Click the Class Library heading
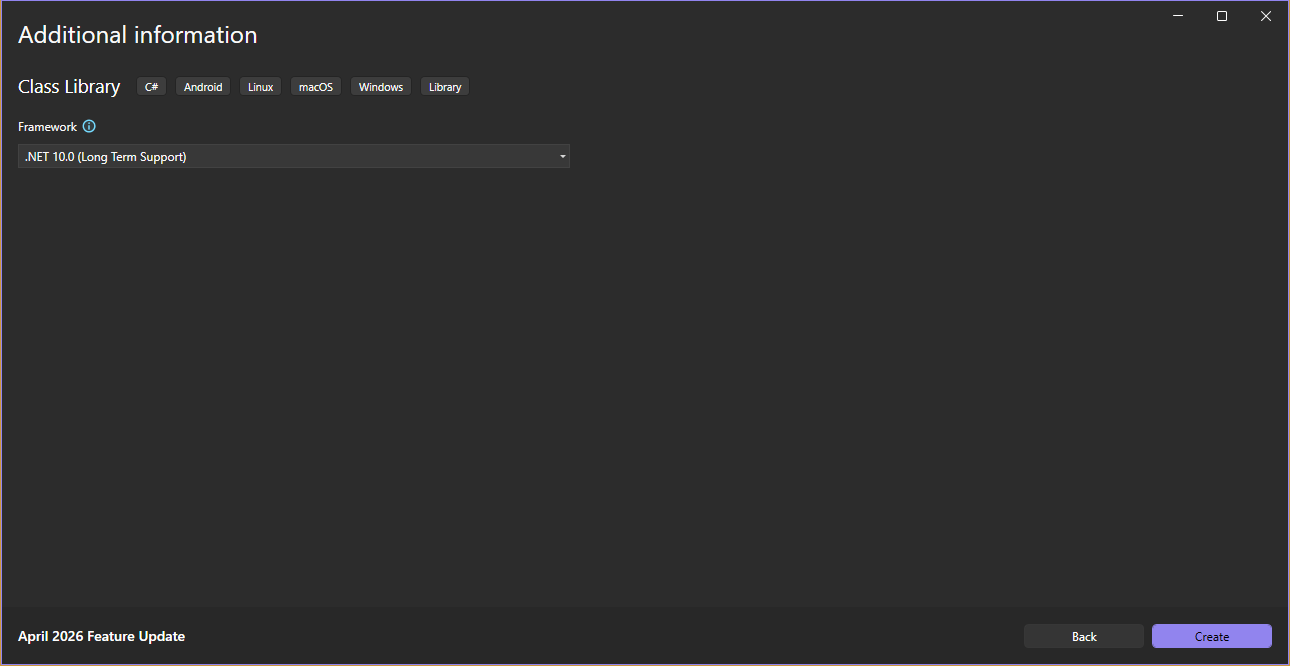1290x666 pixels. (69, 87)
